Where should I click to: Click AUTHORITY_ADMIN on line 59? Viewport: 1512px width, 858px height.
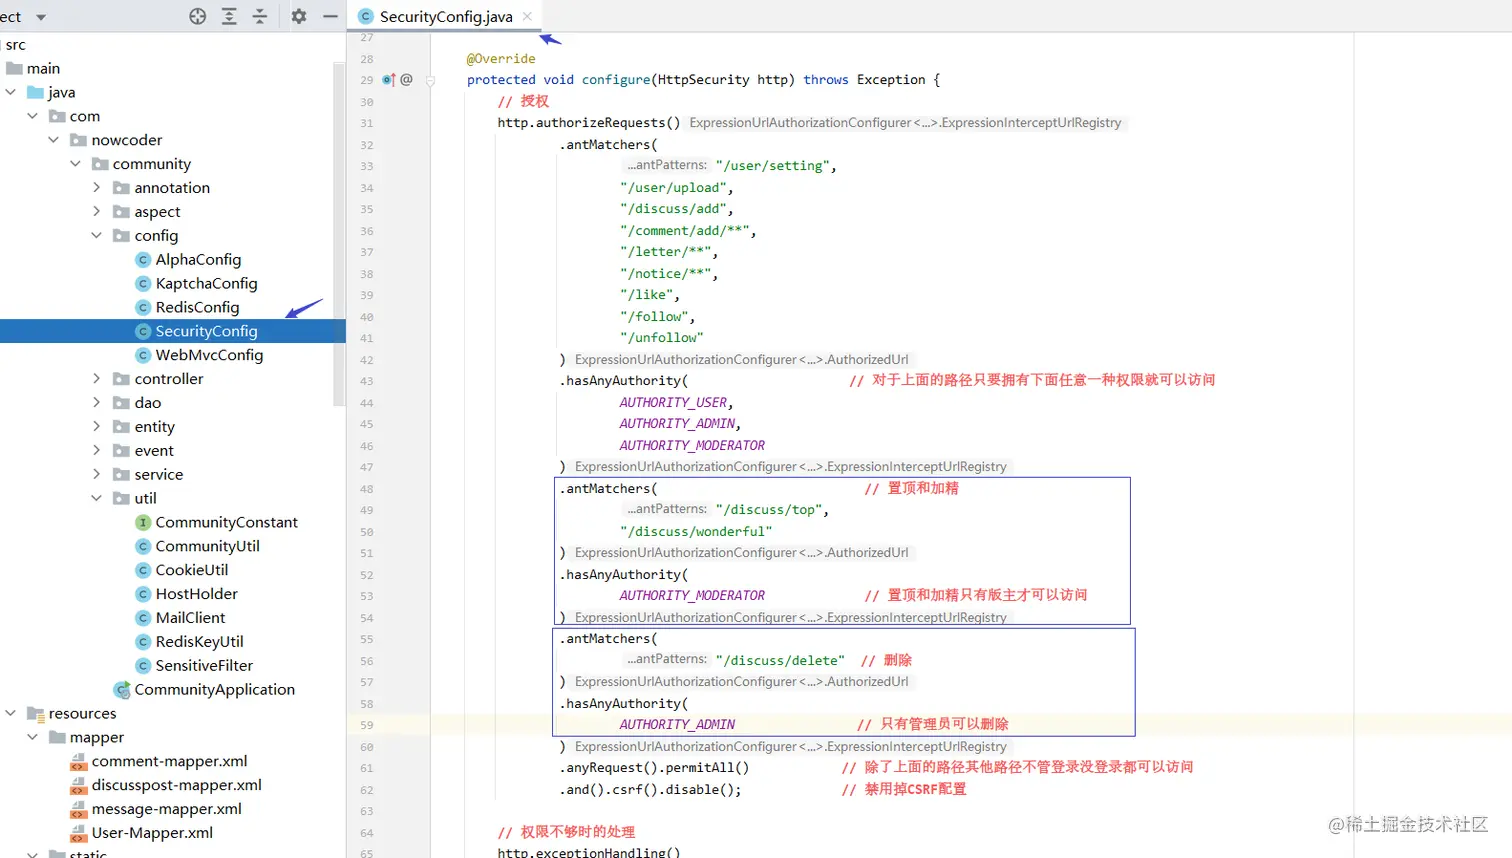[x=677, y=725]
